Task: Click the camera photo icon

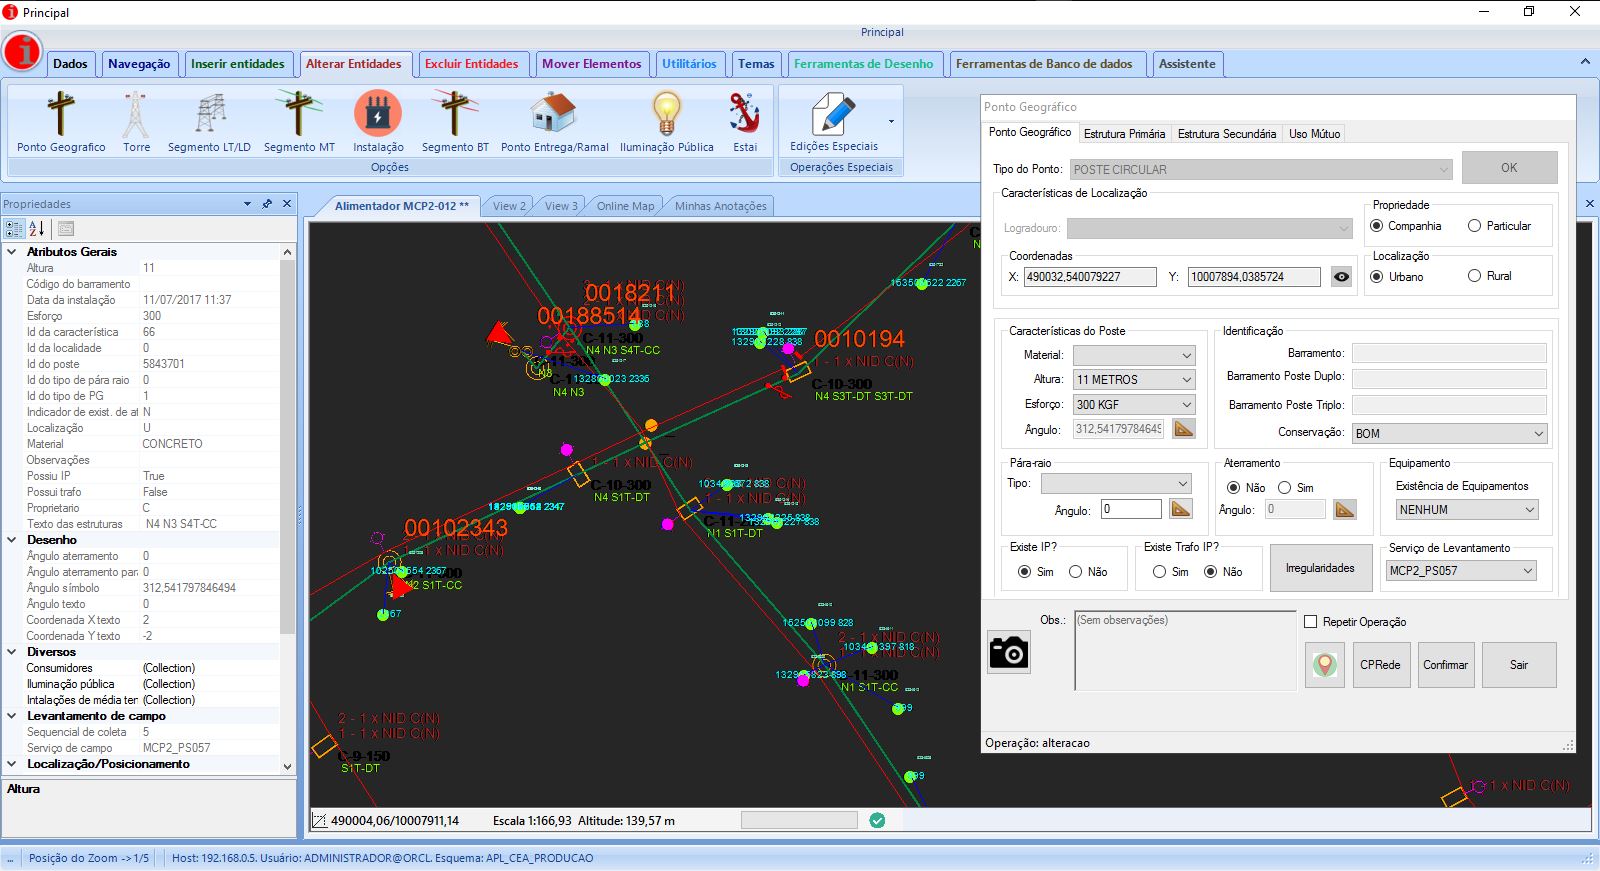Action: point(1008,653)
